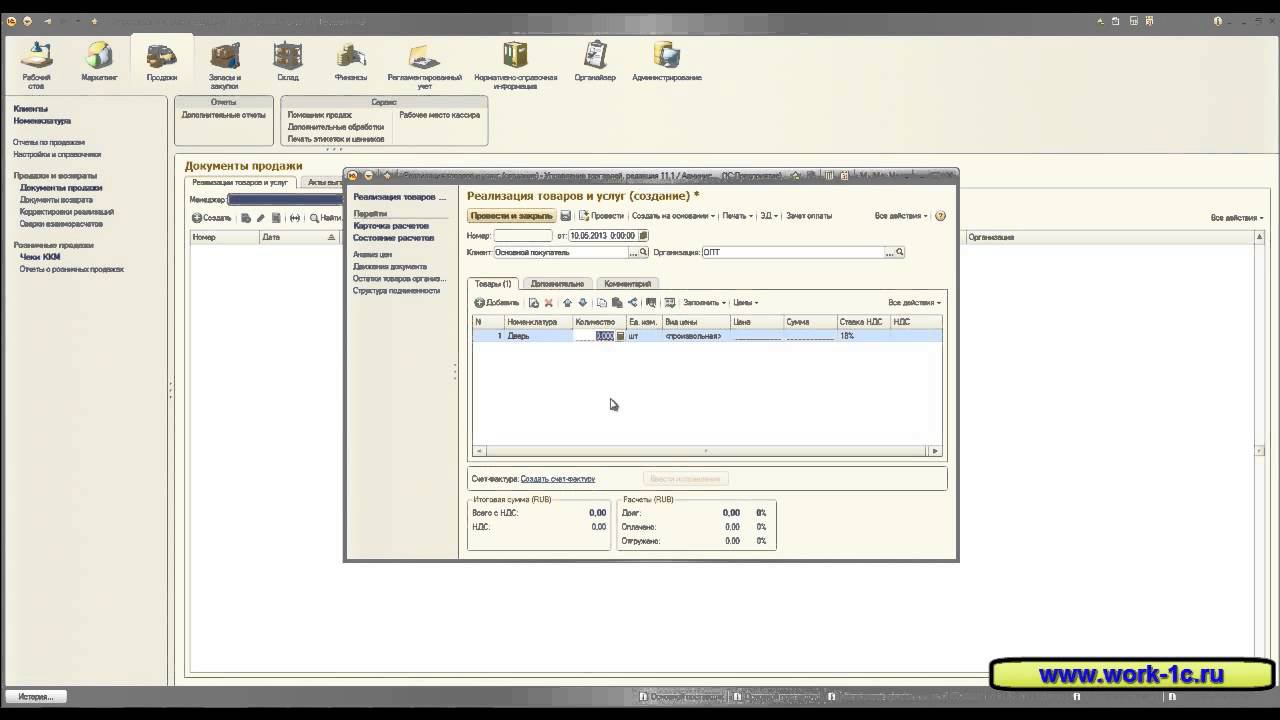
Task: Open Нормативно-справочная информация section
Action: pos(515,65)
